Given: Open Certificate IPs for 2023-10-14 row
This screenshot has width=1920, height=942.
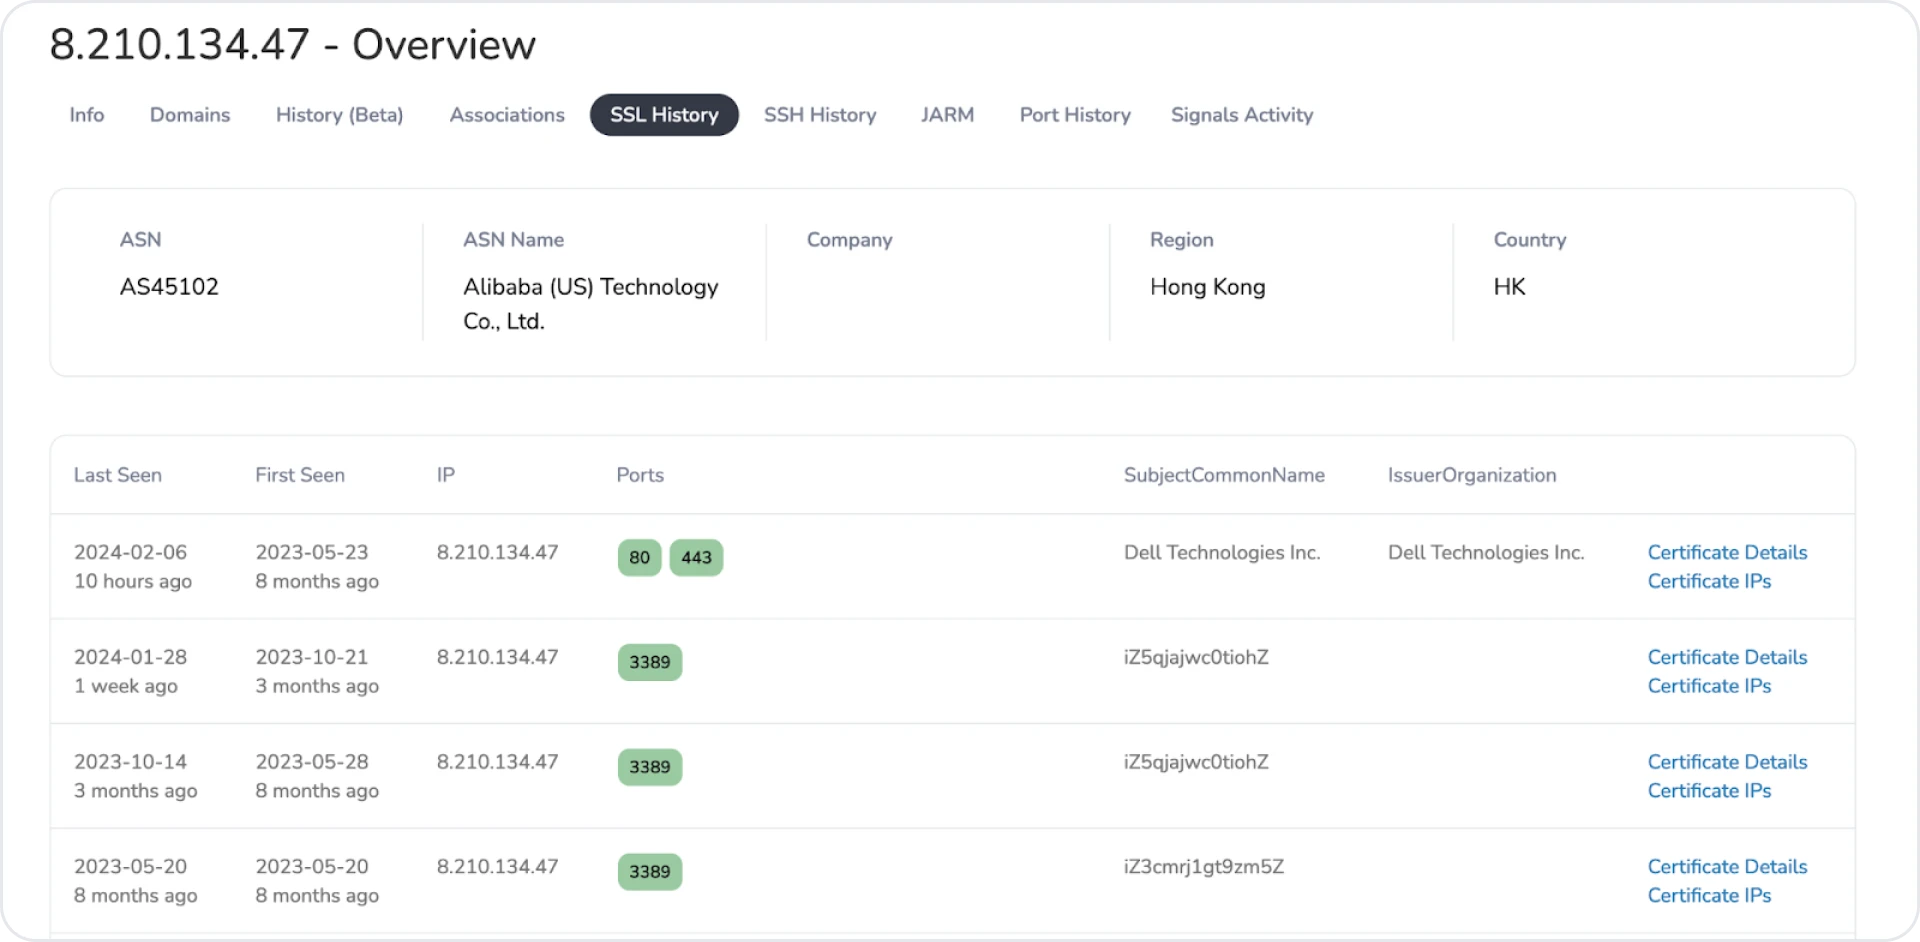Looking at the screenshot, I should coord(1709,791).
